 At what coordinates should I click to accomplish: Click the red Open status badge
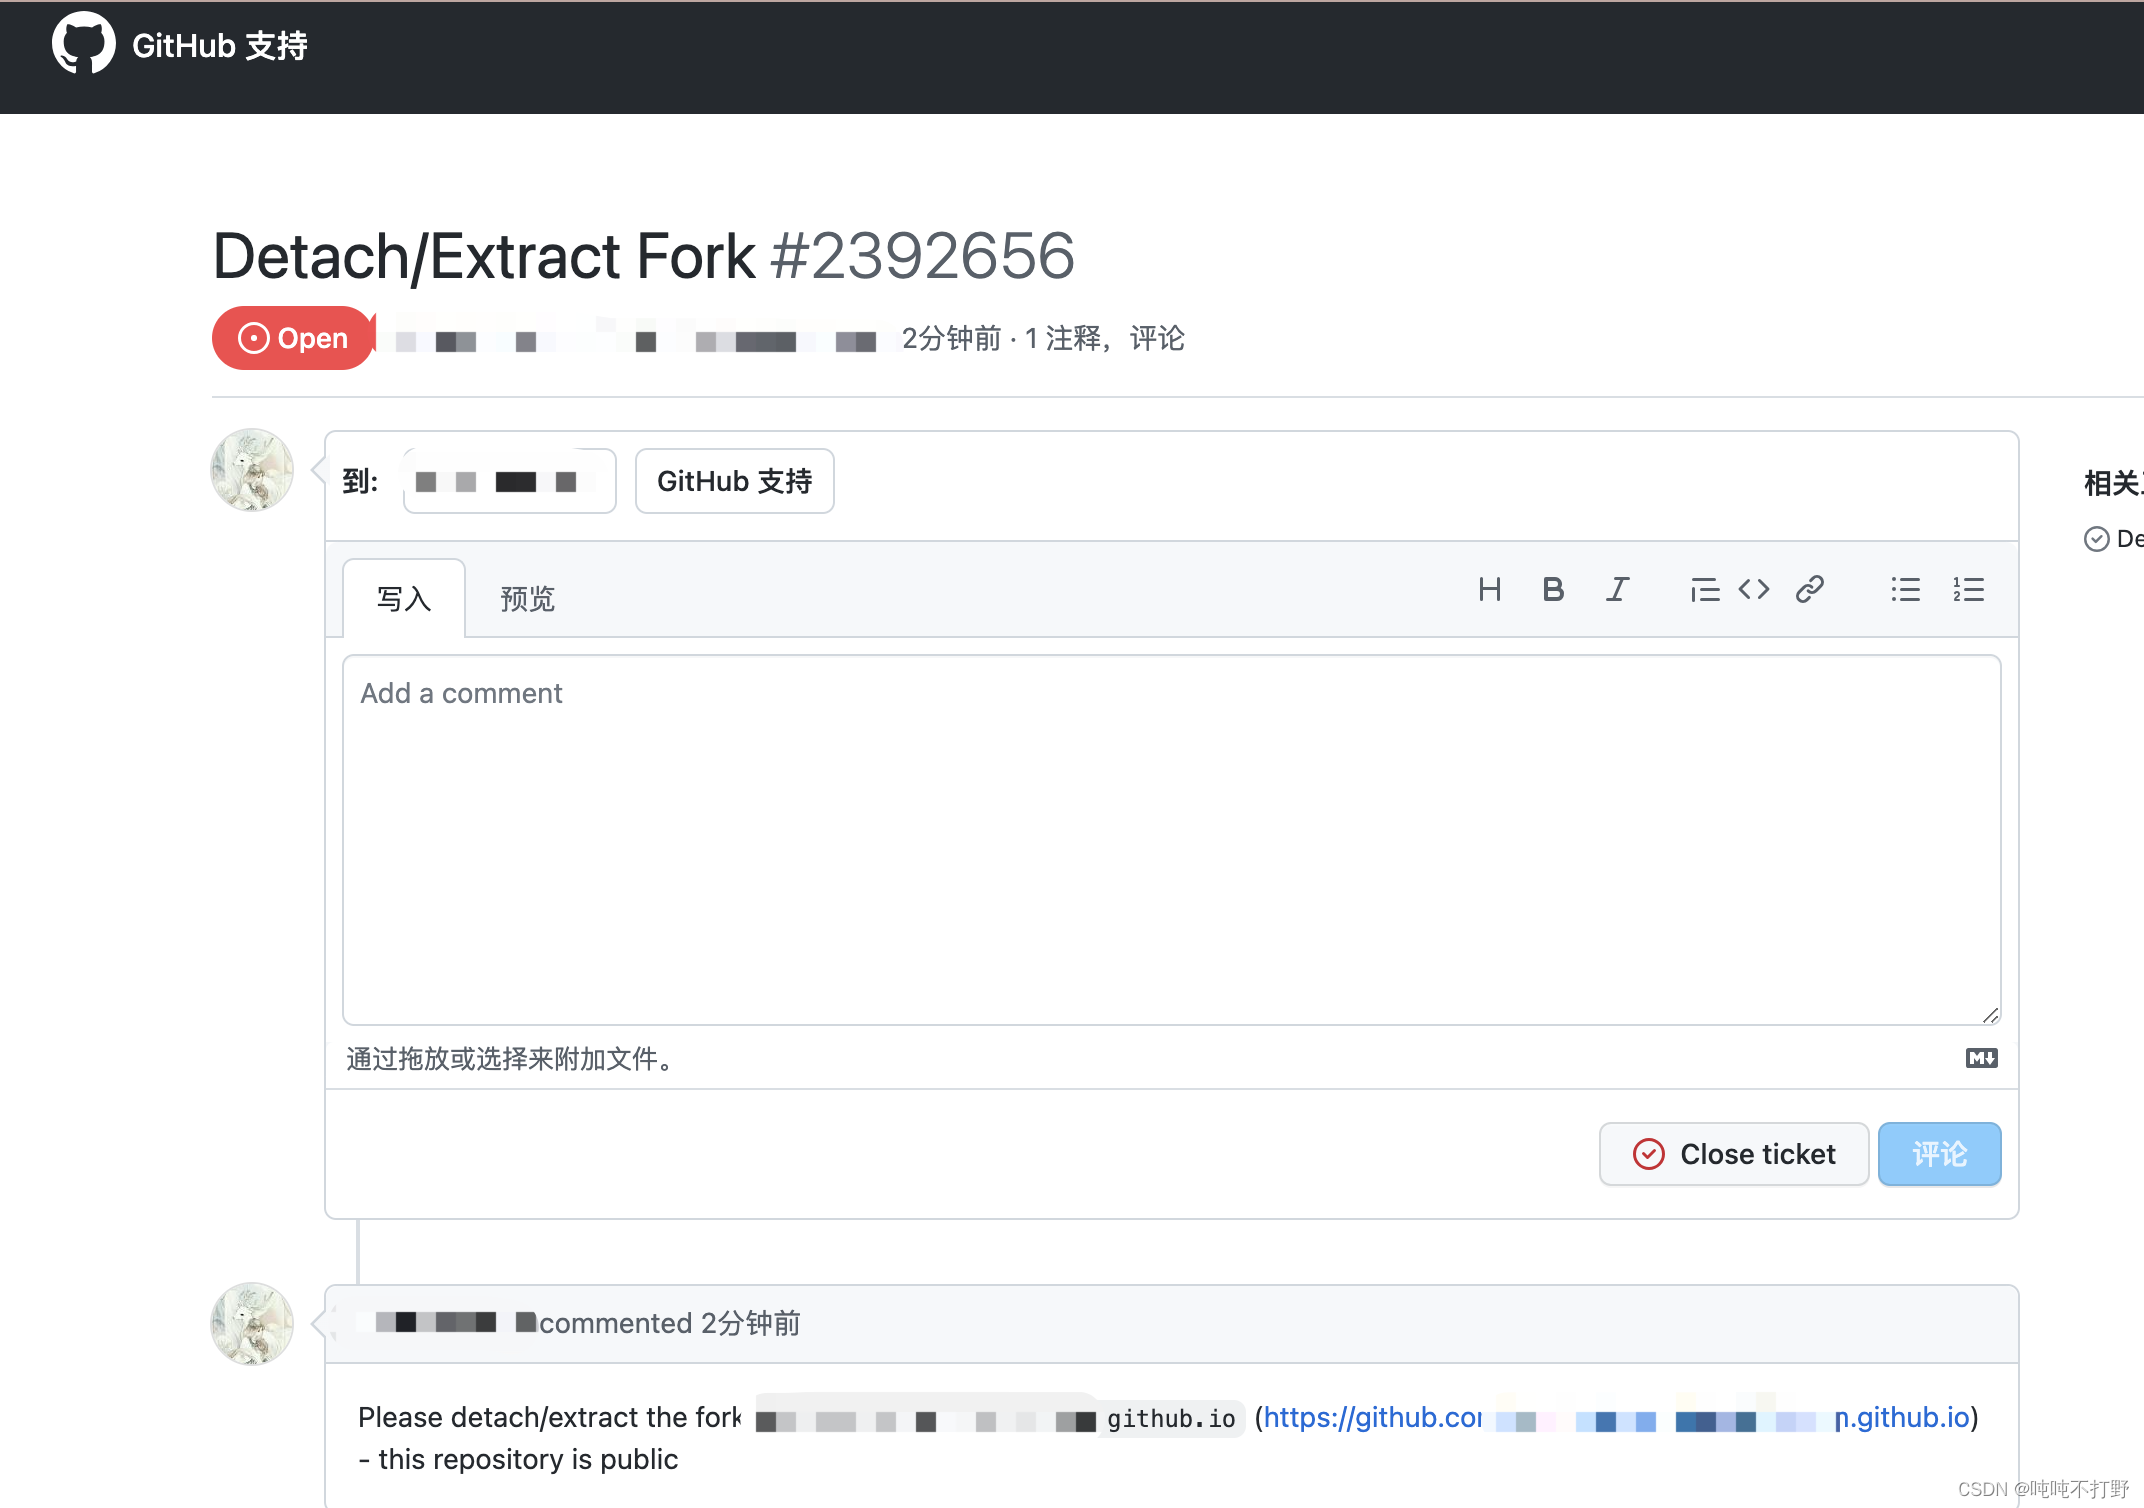[x=293, y=338]
